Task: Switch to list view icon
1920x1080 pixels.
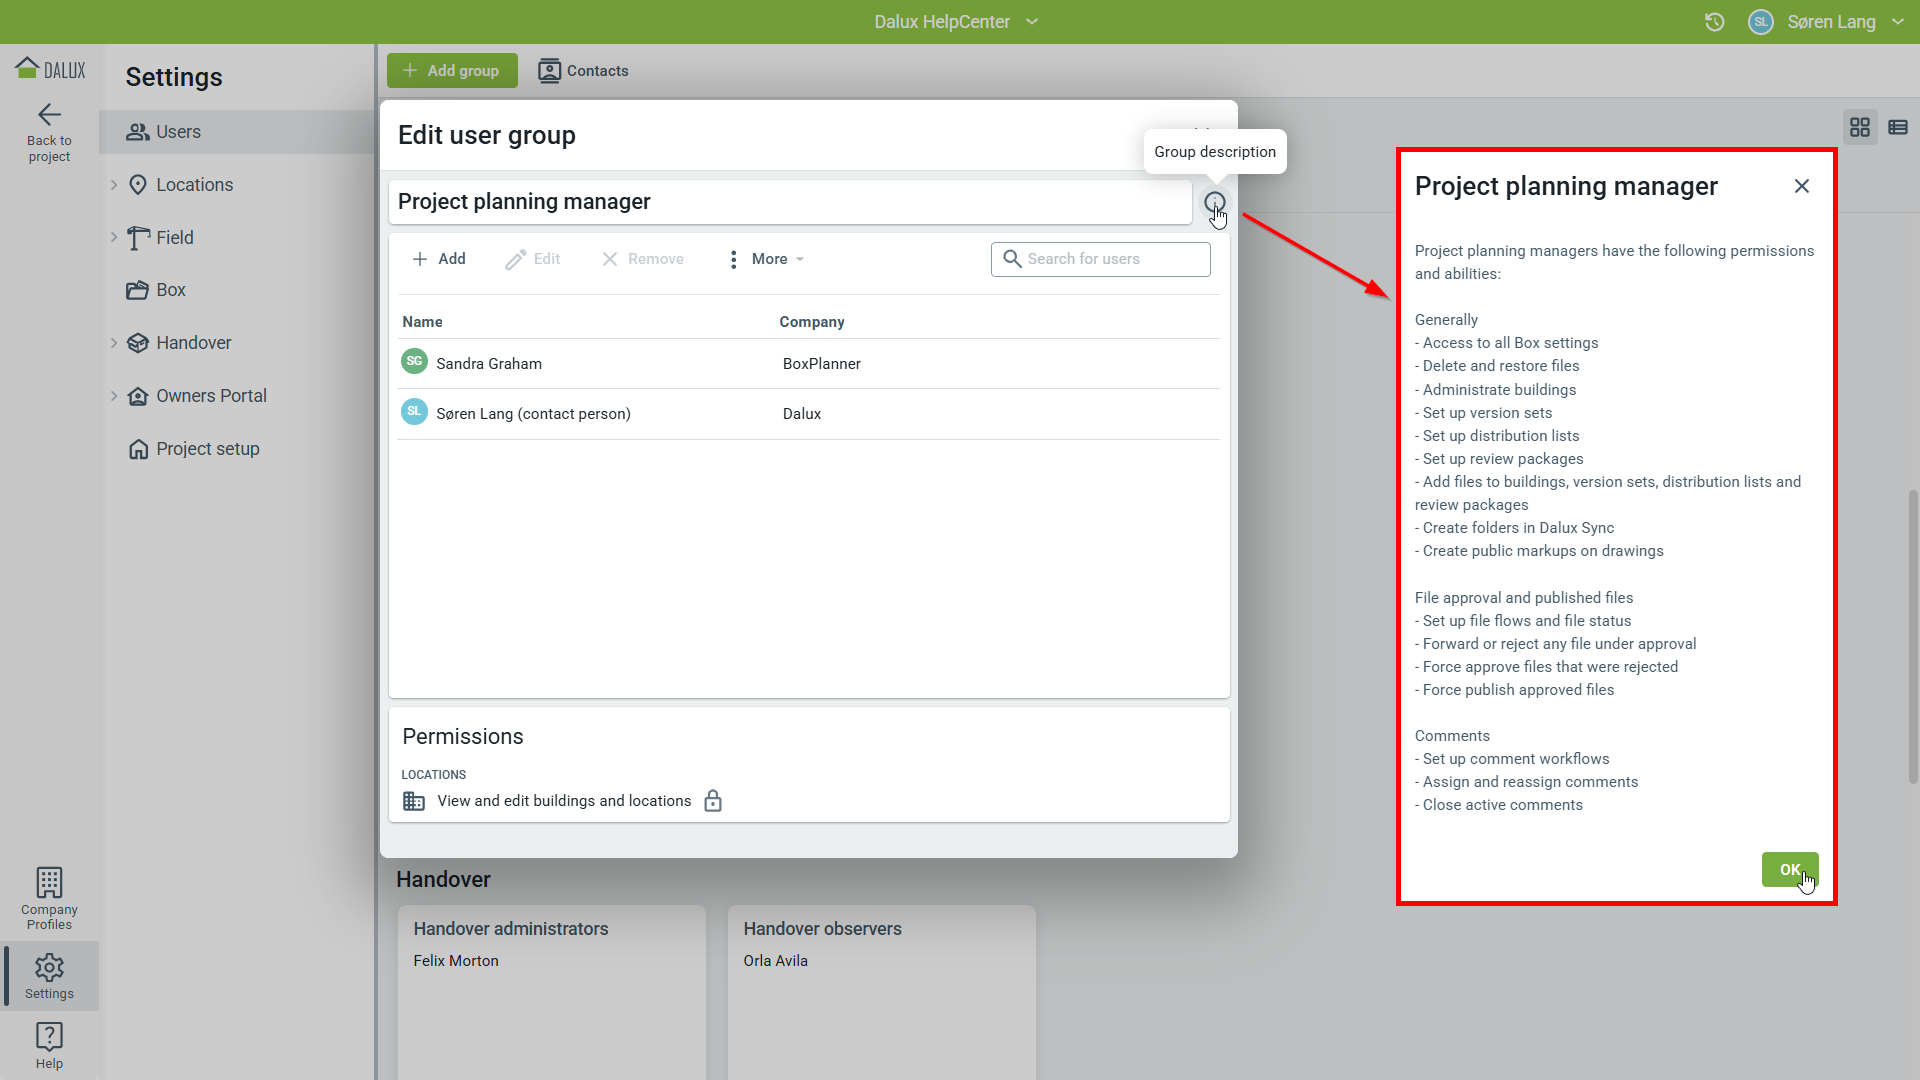Action: point(1897,127)
